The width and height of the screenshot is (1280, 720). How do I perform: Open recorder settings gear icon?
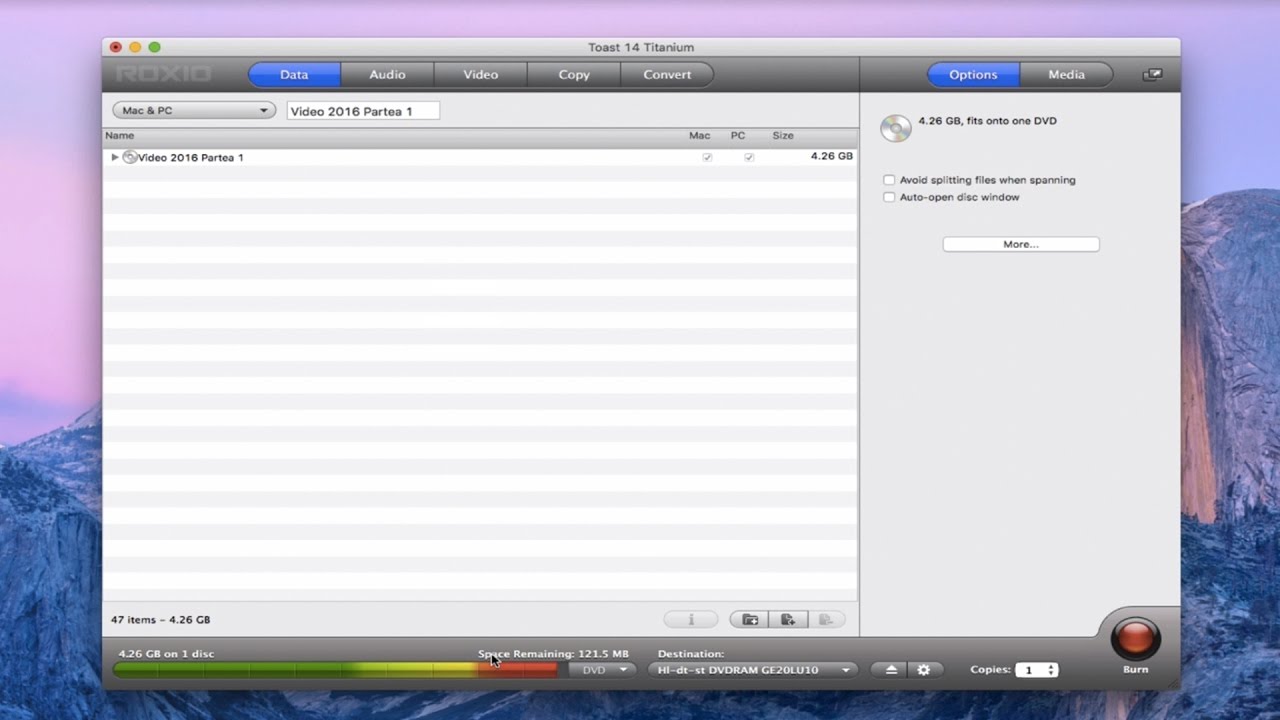924,670
